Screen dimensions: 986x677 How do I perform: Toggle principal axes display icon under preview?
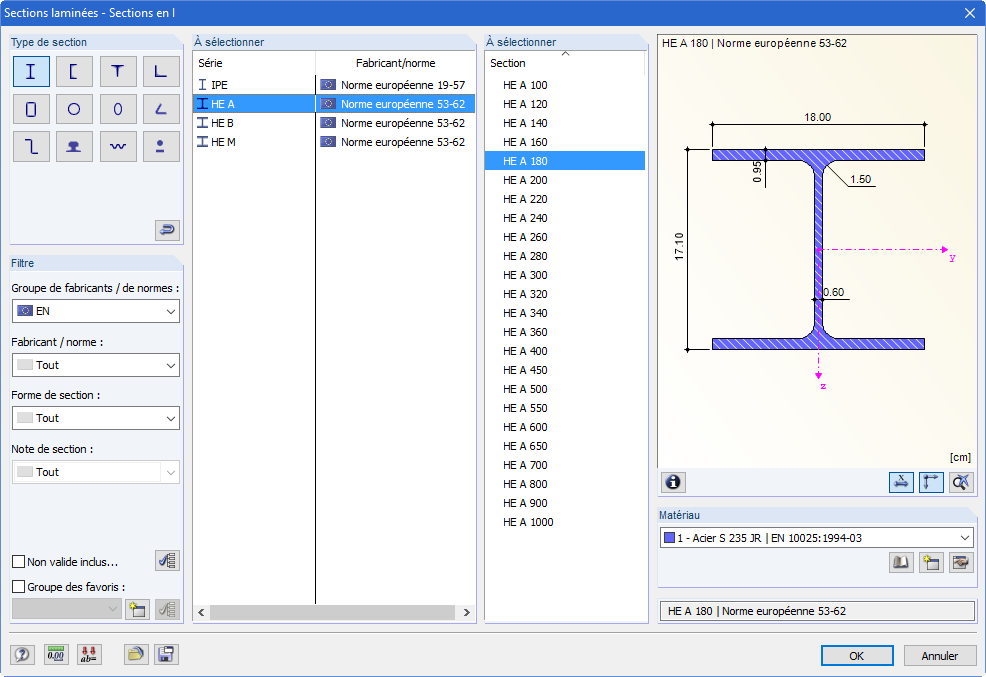point(931,482)
